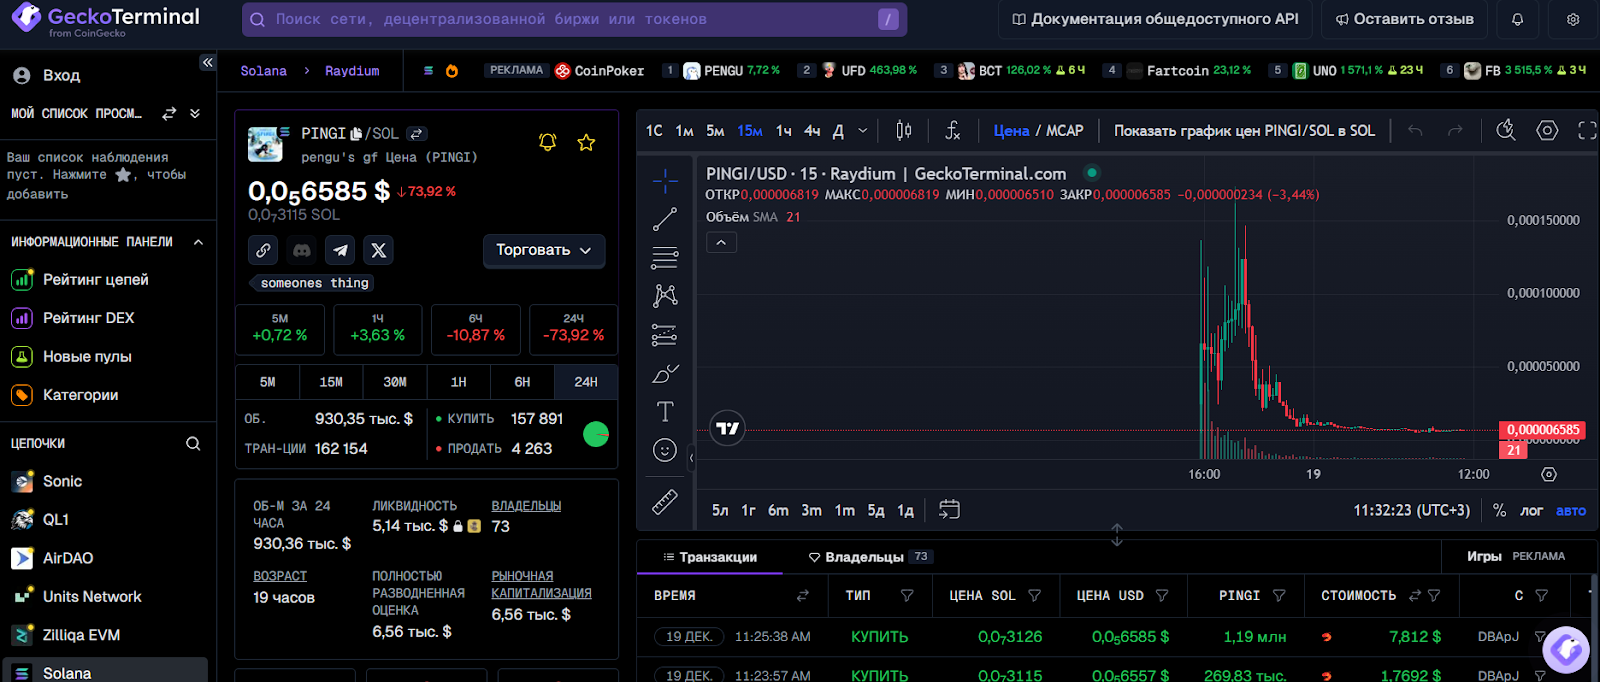Image resolution: width=1600 pixels, height=682 pixels.
Task: Open the Telegram link icon
Action: pos(340,250)
